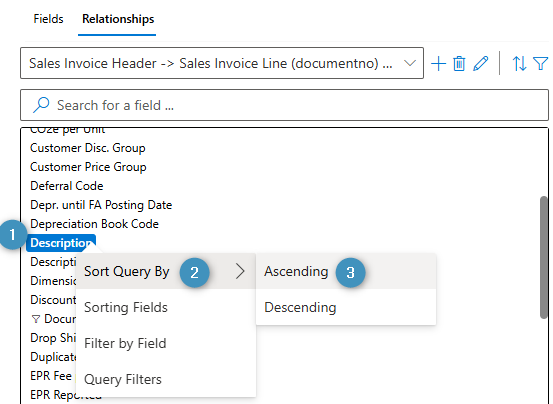
Task: Select the Deferral Code field
Action: tap(67, 186)
